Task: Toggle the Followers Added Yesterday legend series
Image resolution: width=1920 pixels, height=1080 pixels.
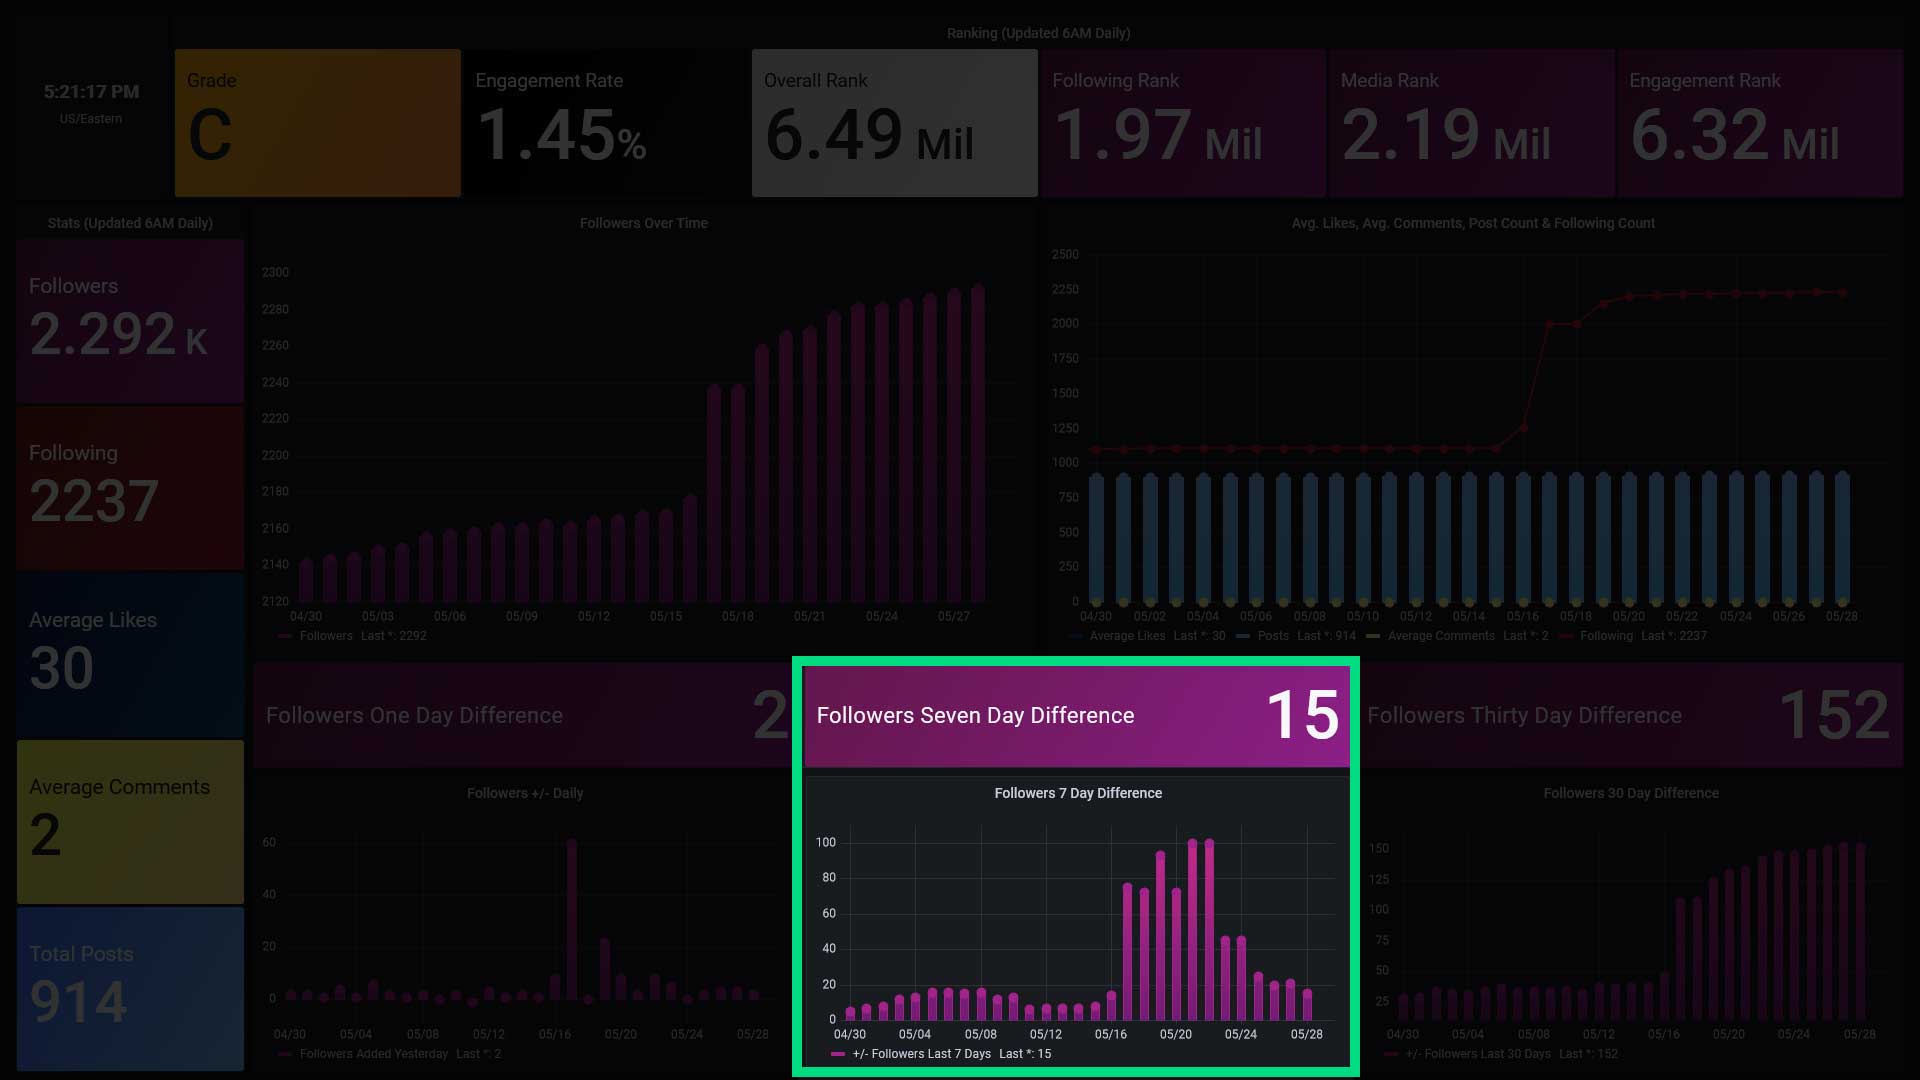Action: (373, 1054)
